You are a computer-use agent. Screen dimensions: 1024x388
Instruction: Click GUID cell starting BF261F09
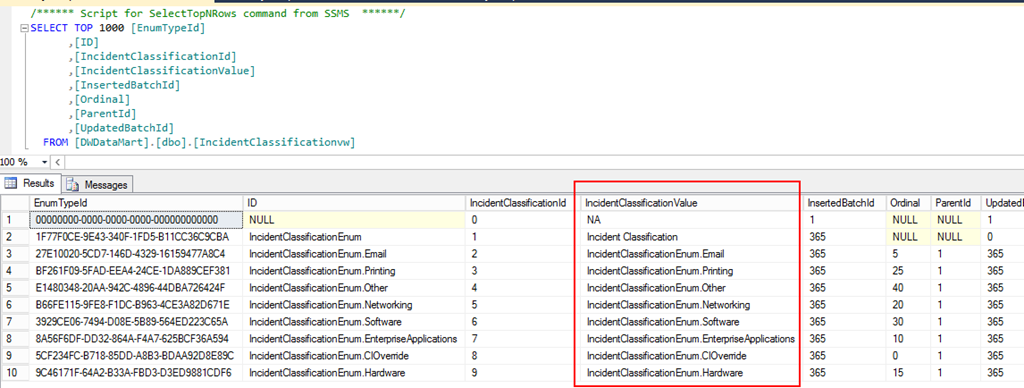pos(136,271)
